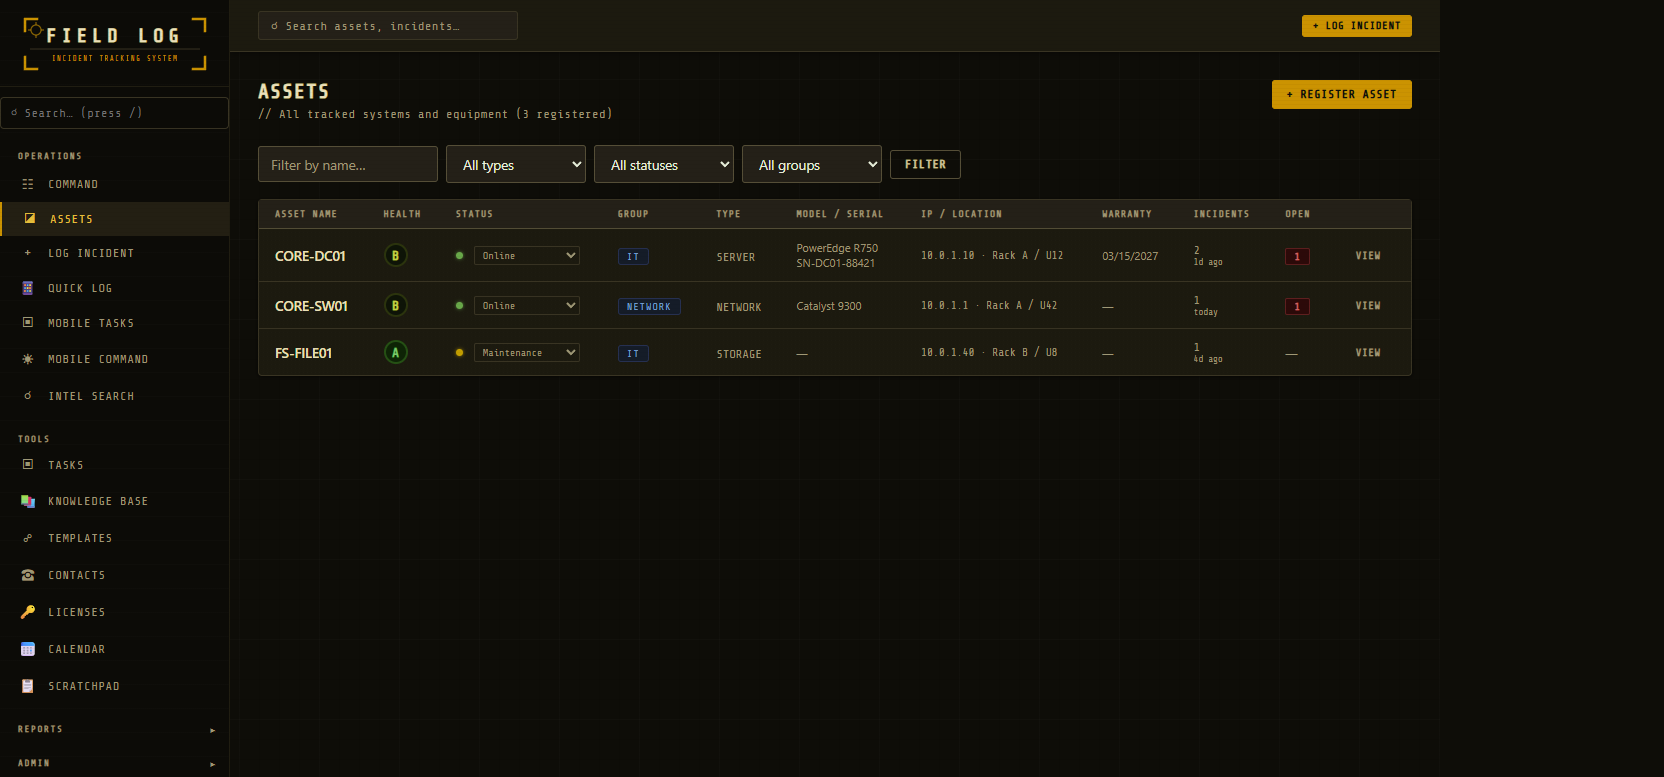Viewport: 1664px width, 777px height.
Task: Click the 03/15/2027 warranty date
Action: (1130, 257)
